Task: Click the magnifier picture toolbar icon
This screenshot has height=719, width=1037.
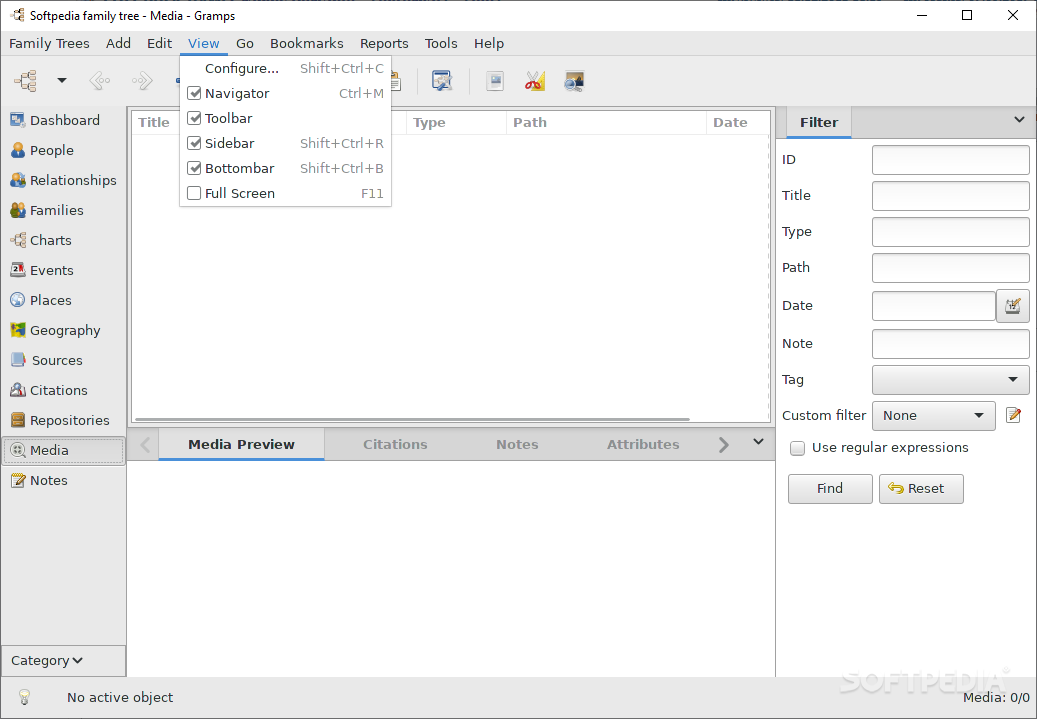Action: coord(573,81)
